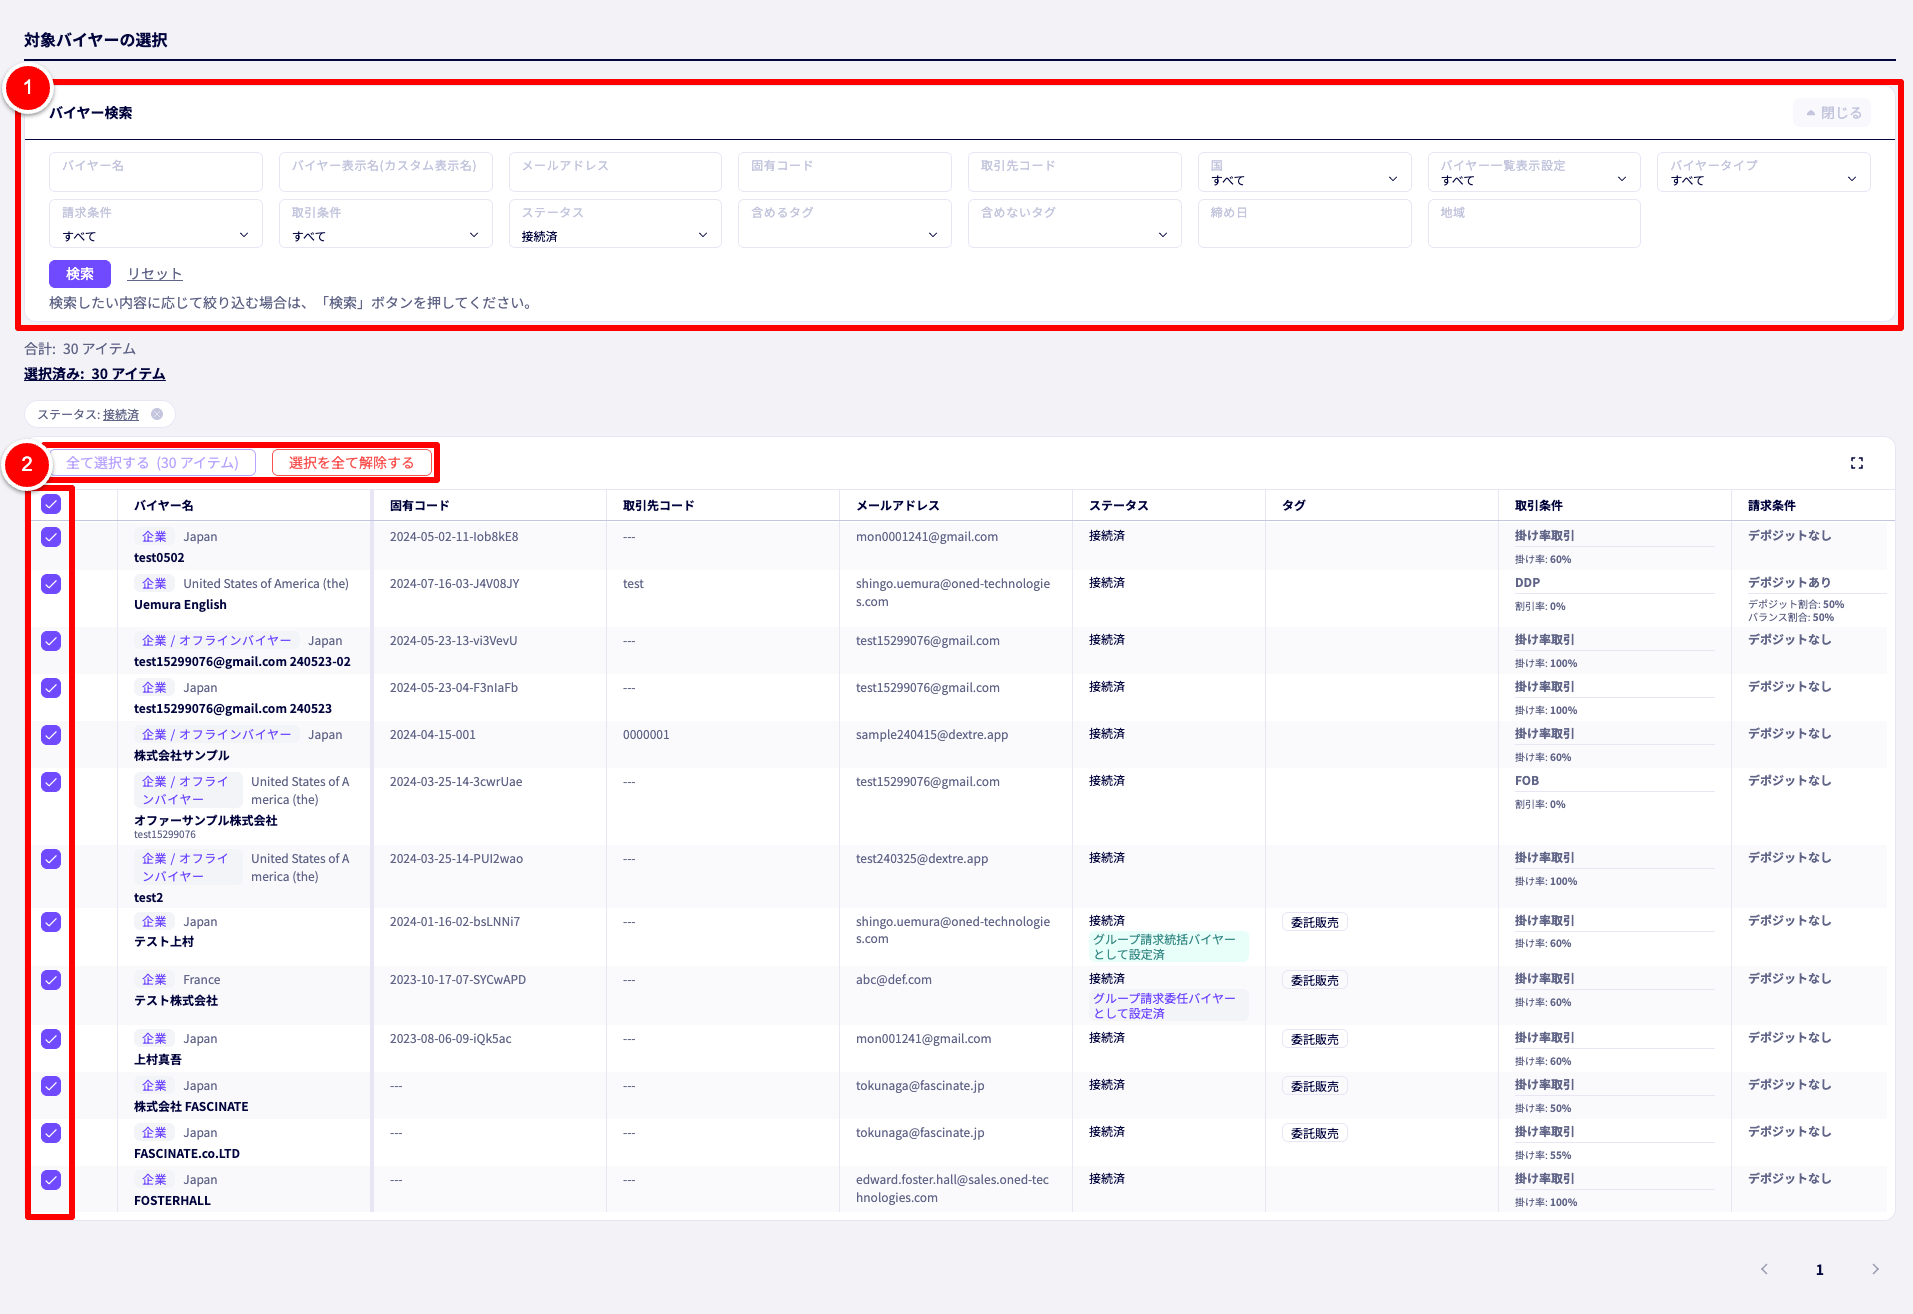1913x1314 pixels.
Task: Open the バイヤータイプ dropdown
Action: click(1762, 173)
